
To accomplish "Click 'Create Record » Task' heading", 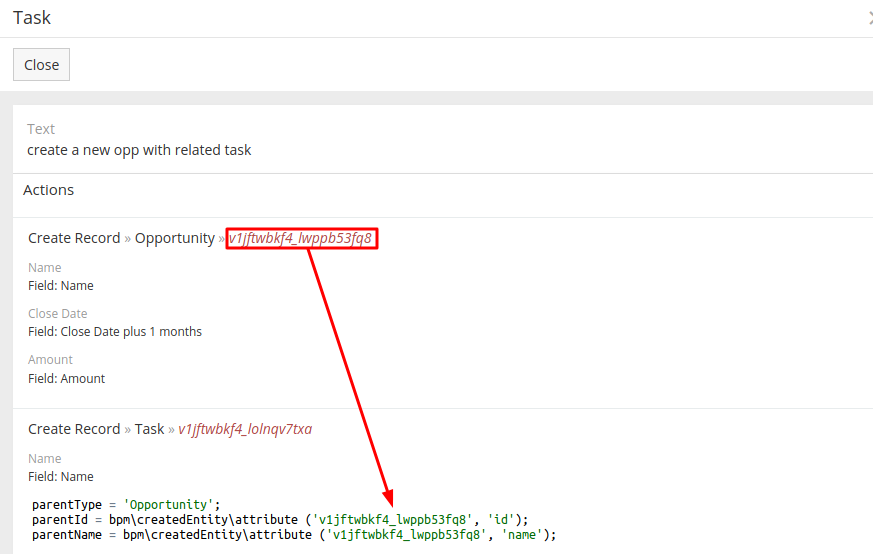I will (x=95, y=429).
